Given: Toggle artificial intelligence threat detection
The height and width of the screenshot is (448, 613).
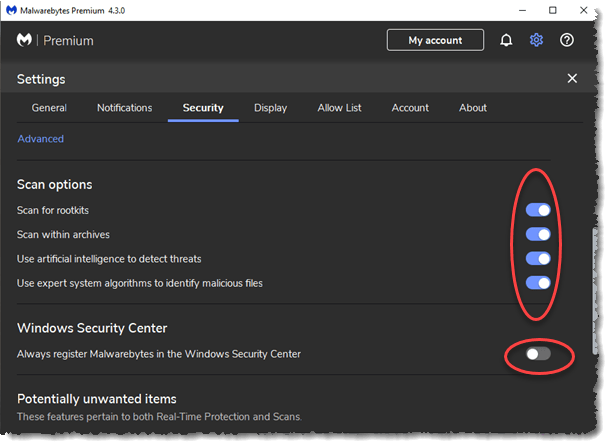Looking at the screenshot, I should click(538, 259).
